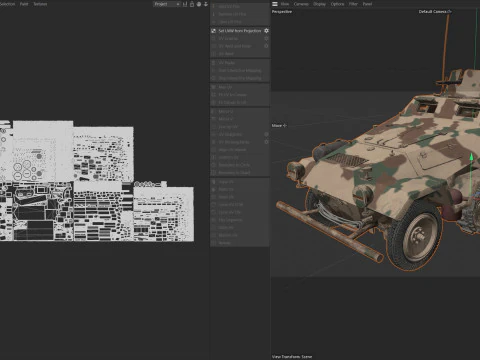Image resolution: width=480 pixels, height=360 pixels.
Task: Open Set UVW from Projection gear settings
Action: 266,31
